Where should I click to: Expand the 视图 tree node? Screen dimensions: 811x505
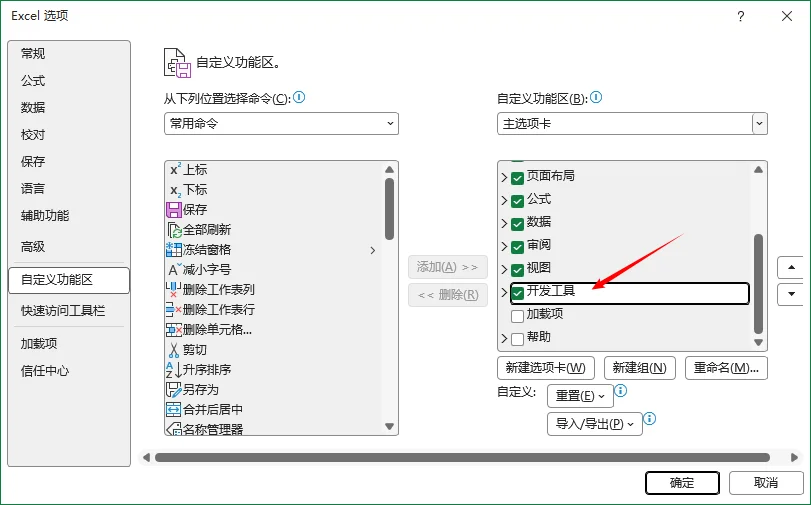pos(504,270)
